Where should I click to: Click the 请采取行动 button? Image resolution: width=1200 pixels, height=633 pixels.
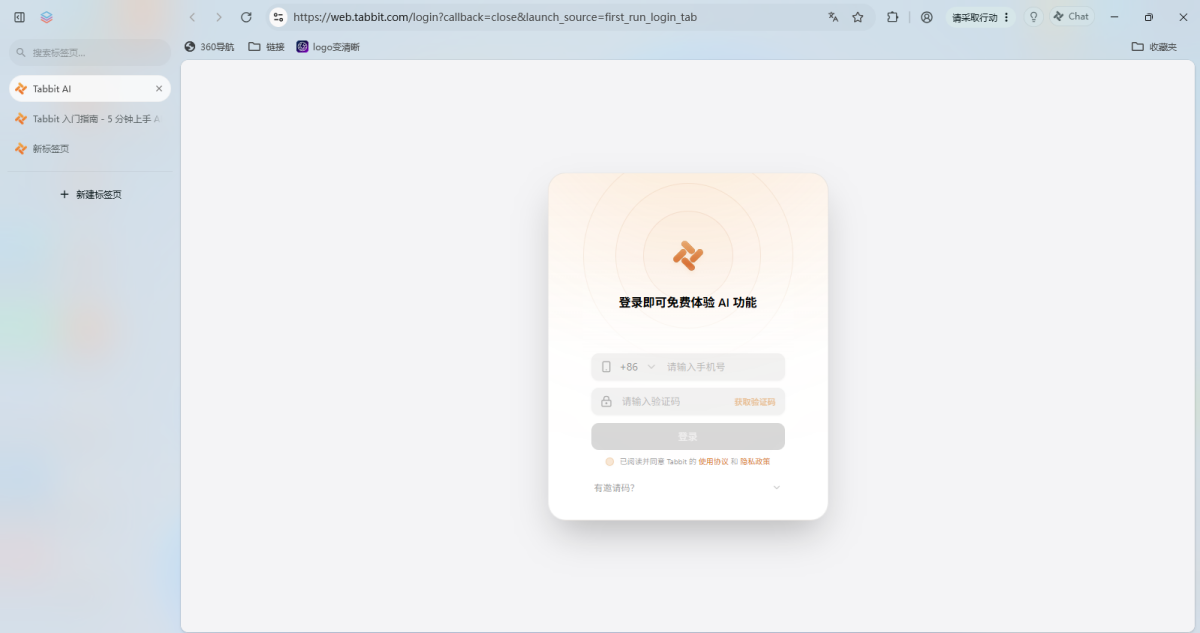click(x=974, y=18)
